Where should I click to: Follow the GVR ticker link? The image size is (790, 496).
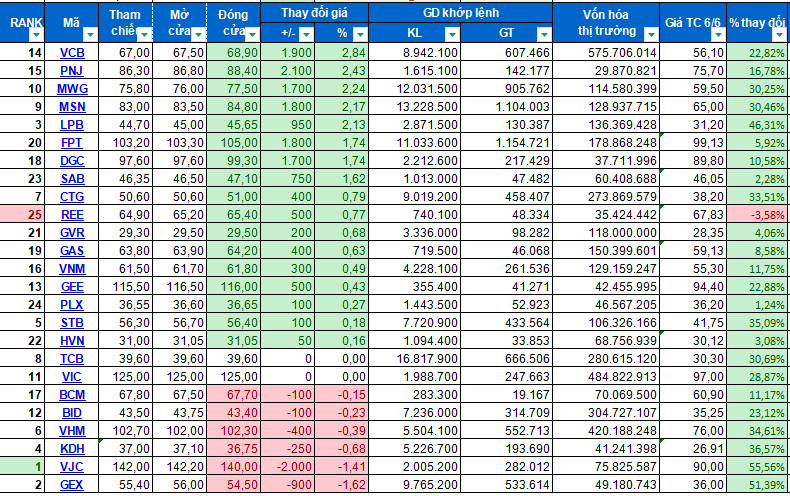[72, 233]
